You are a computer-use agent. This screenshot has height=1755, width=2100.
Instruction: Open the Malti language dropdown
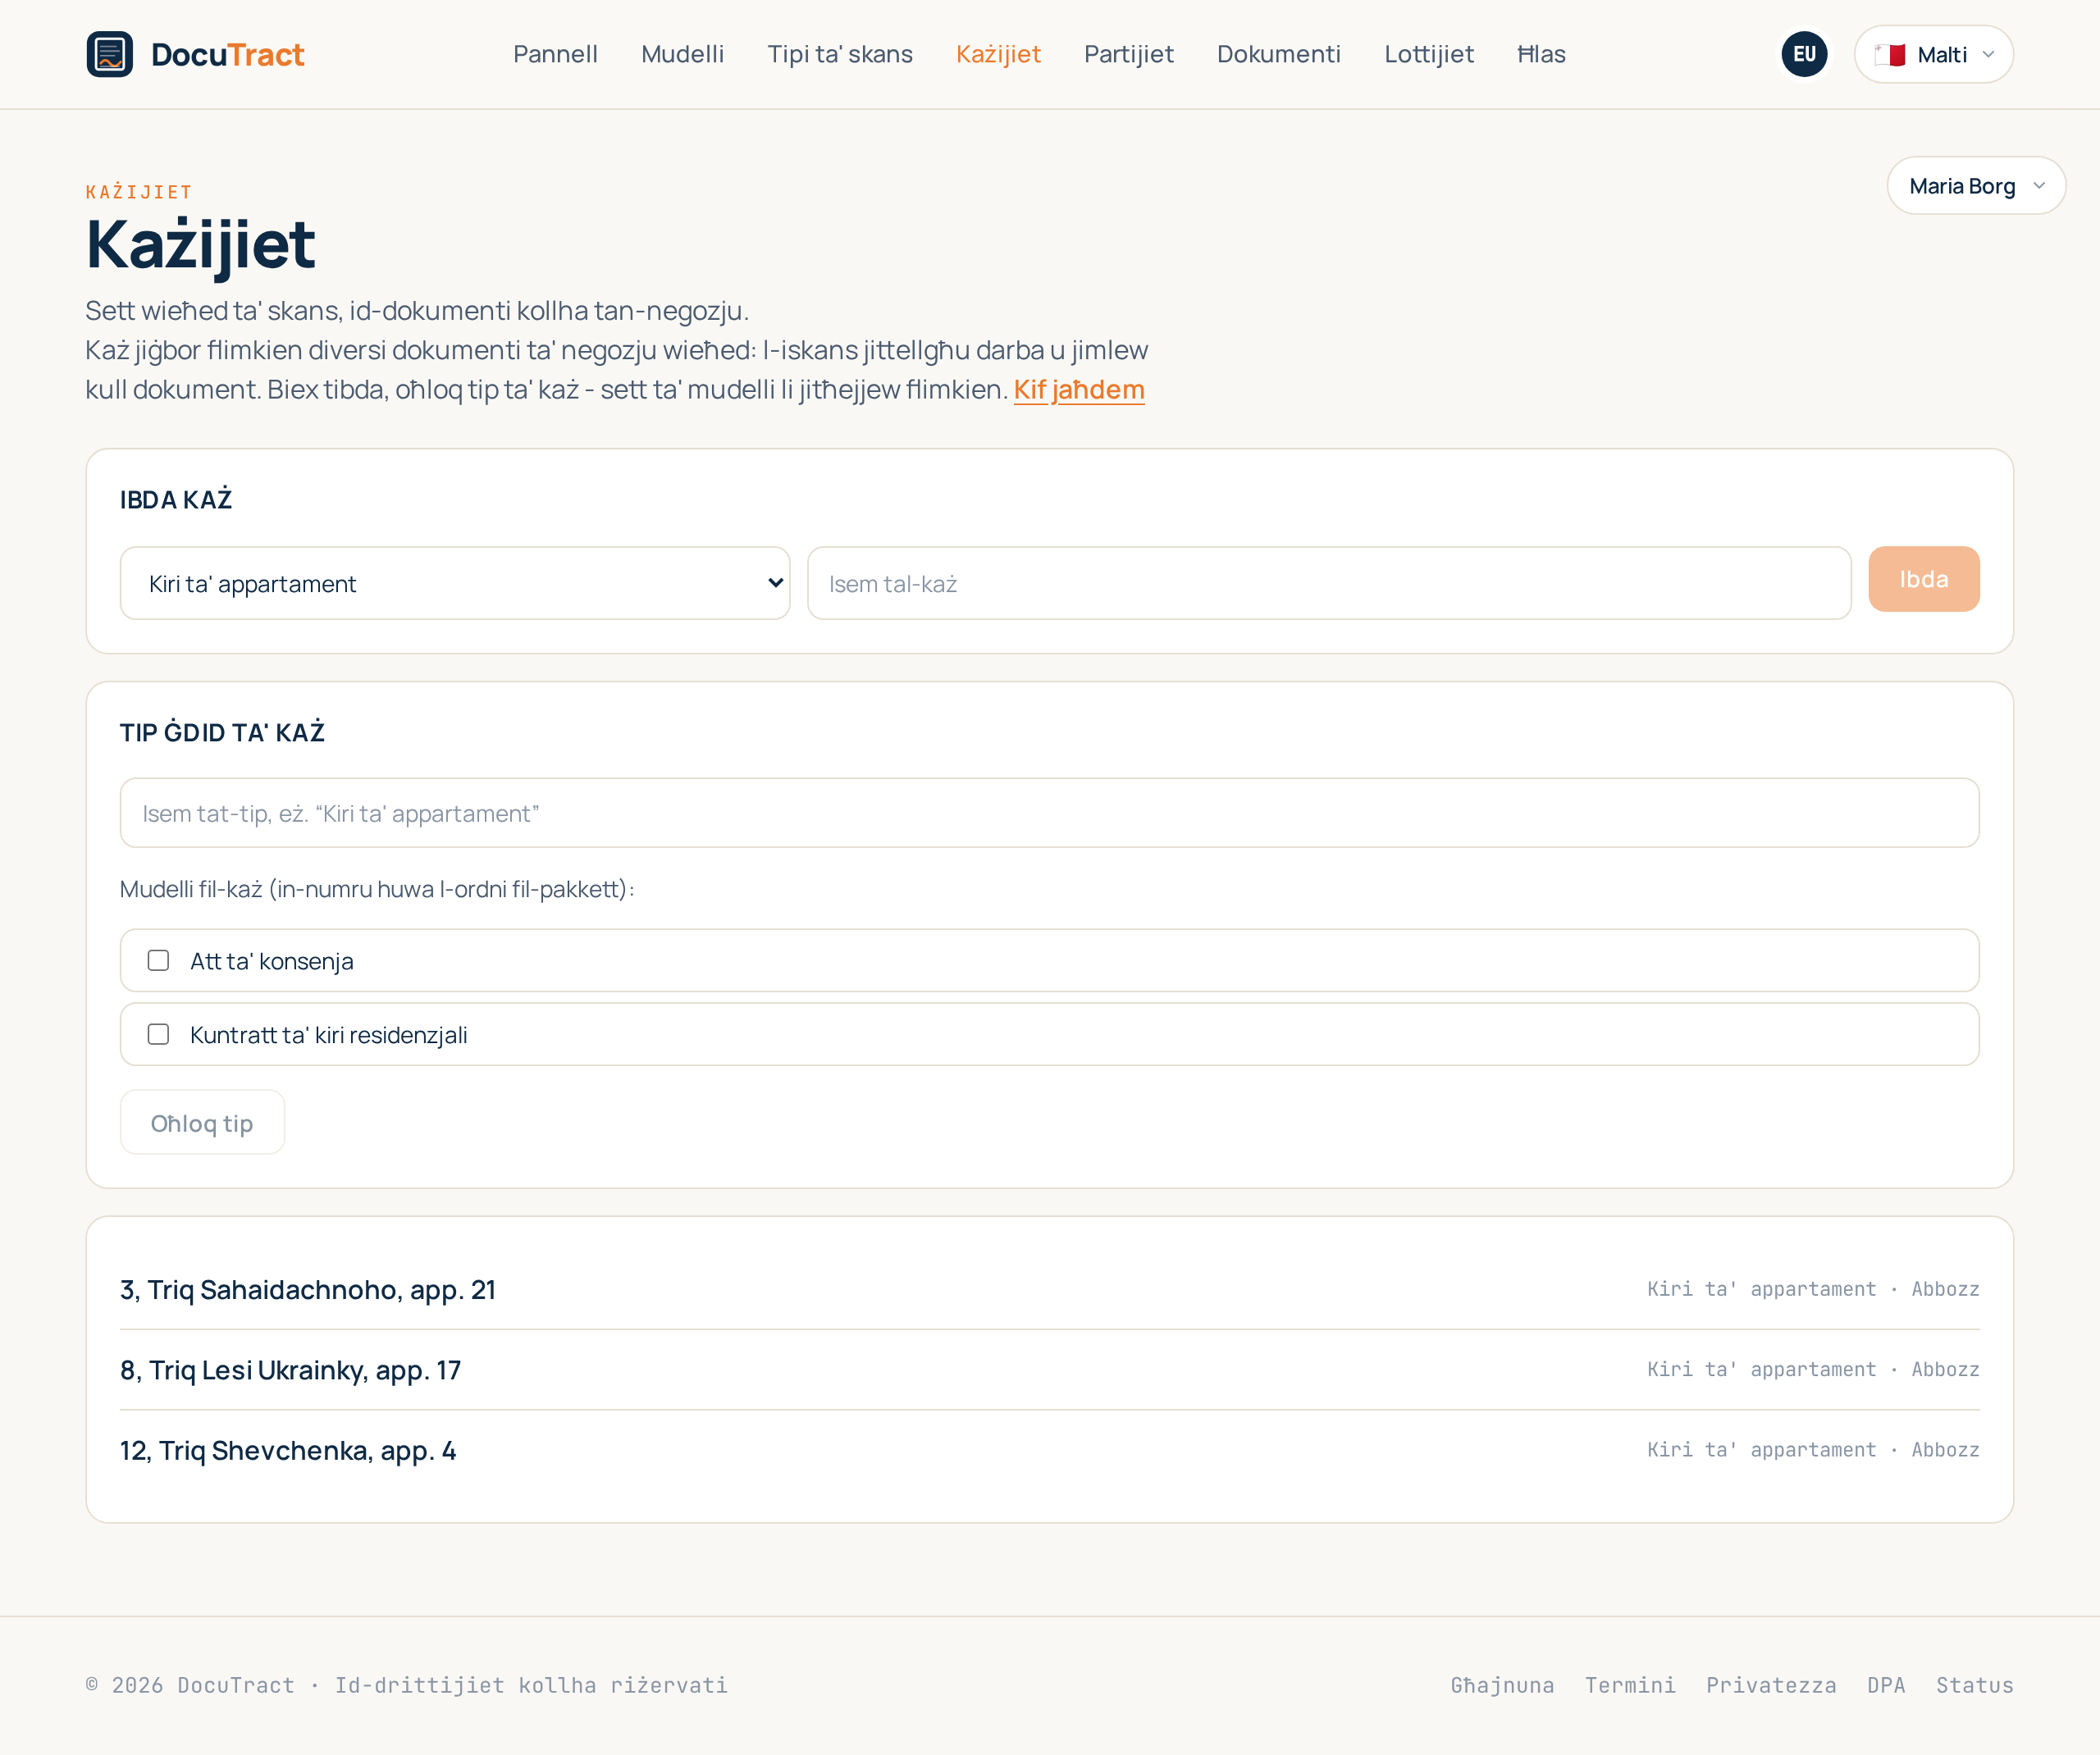tap(1933, 54)
